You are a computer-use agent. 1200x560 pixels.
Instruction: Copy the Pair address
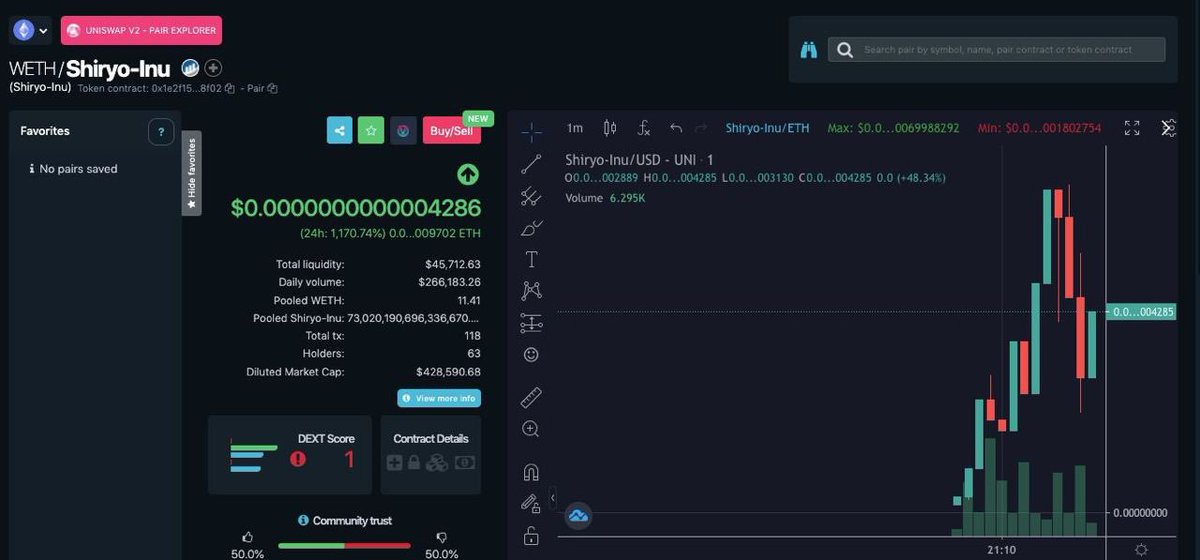pyautogui.click(x=272, y=88)
